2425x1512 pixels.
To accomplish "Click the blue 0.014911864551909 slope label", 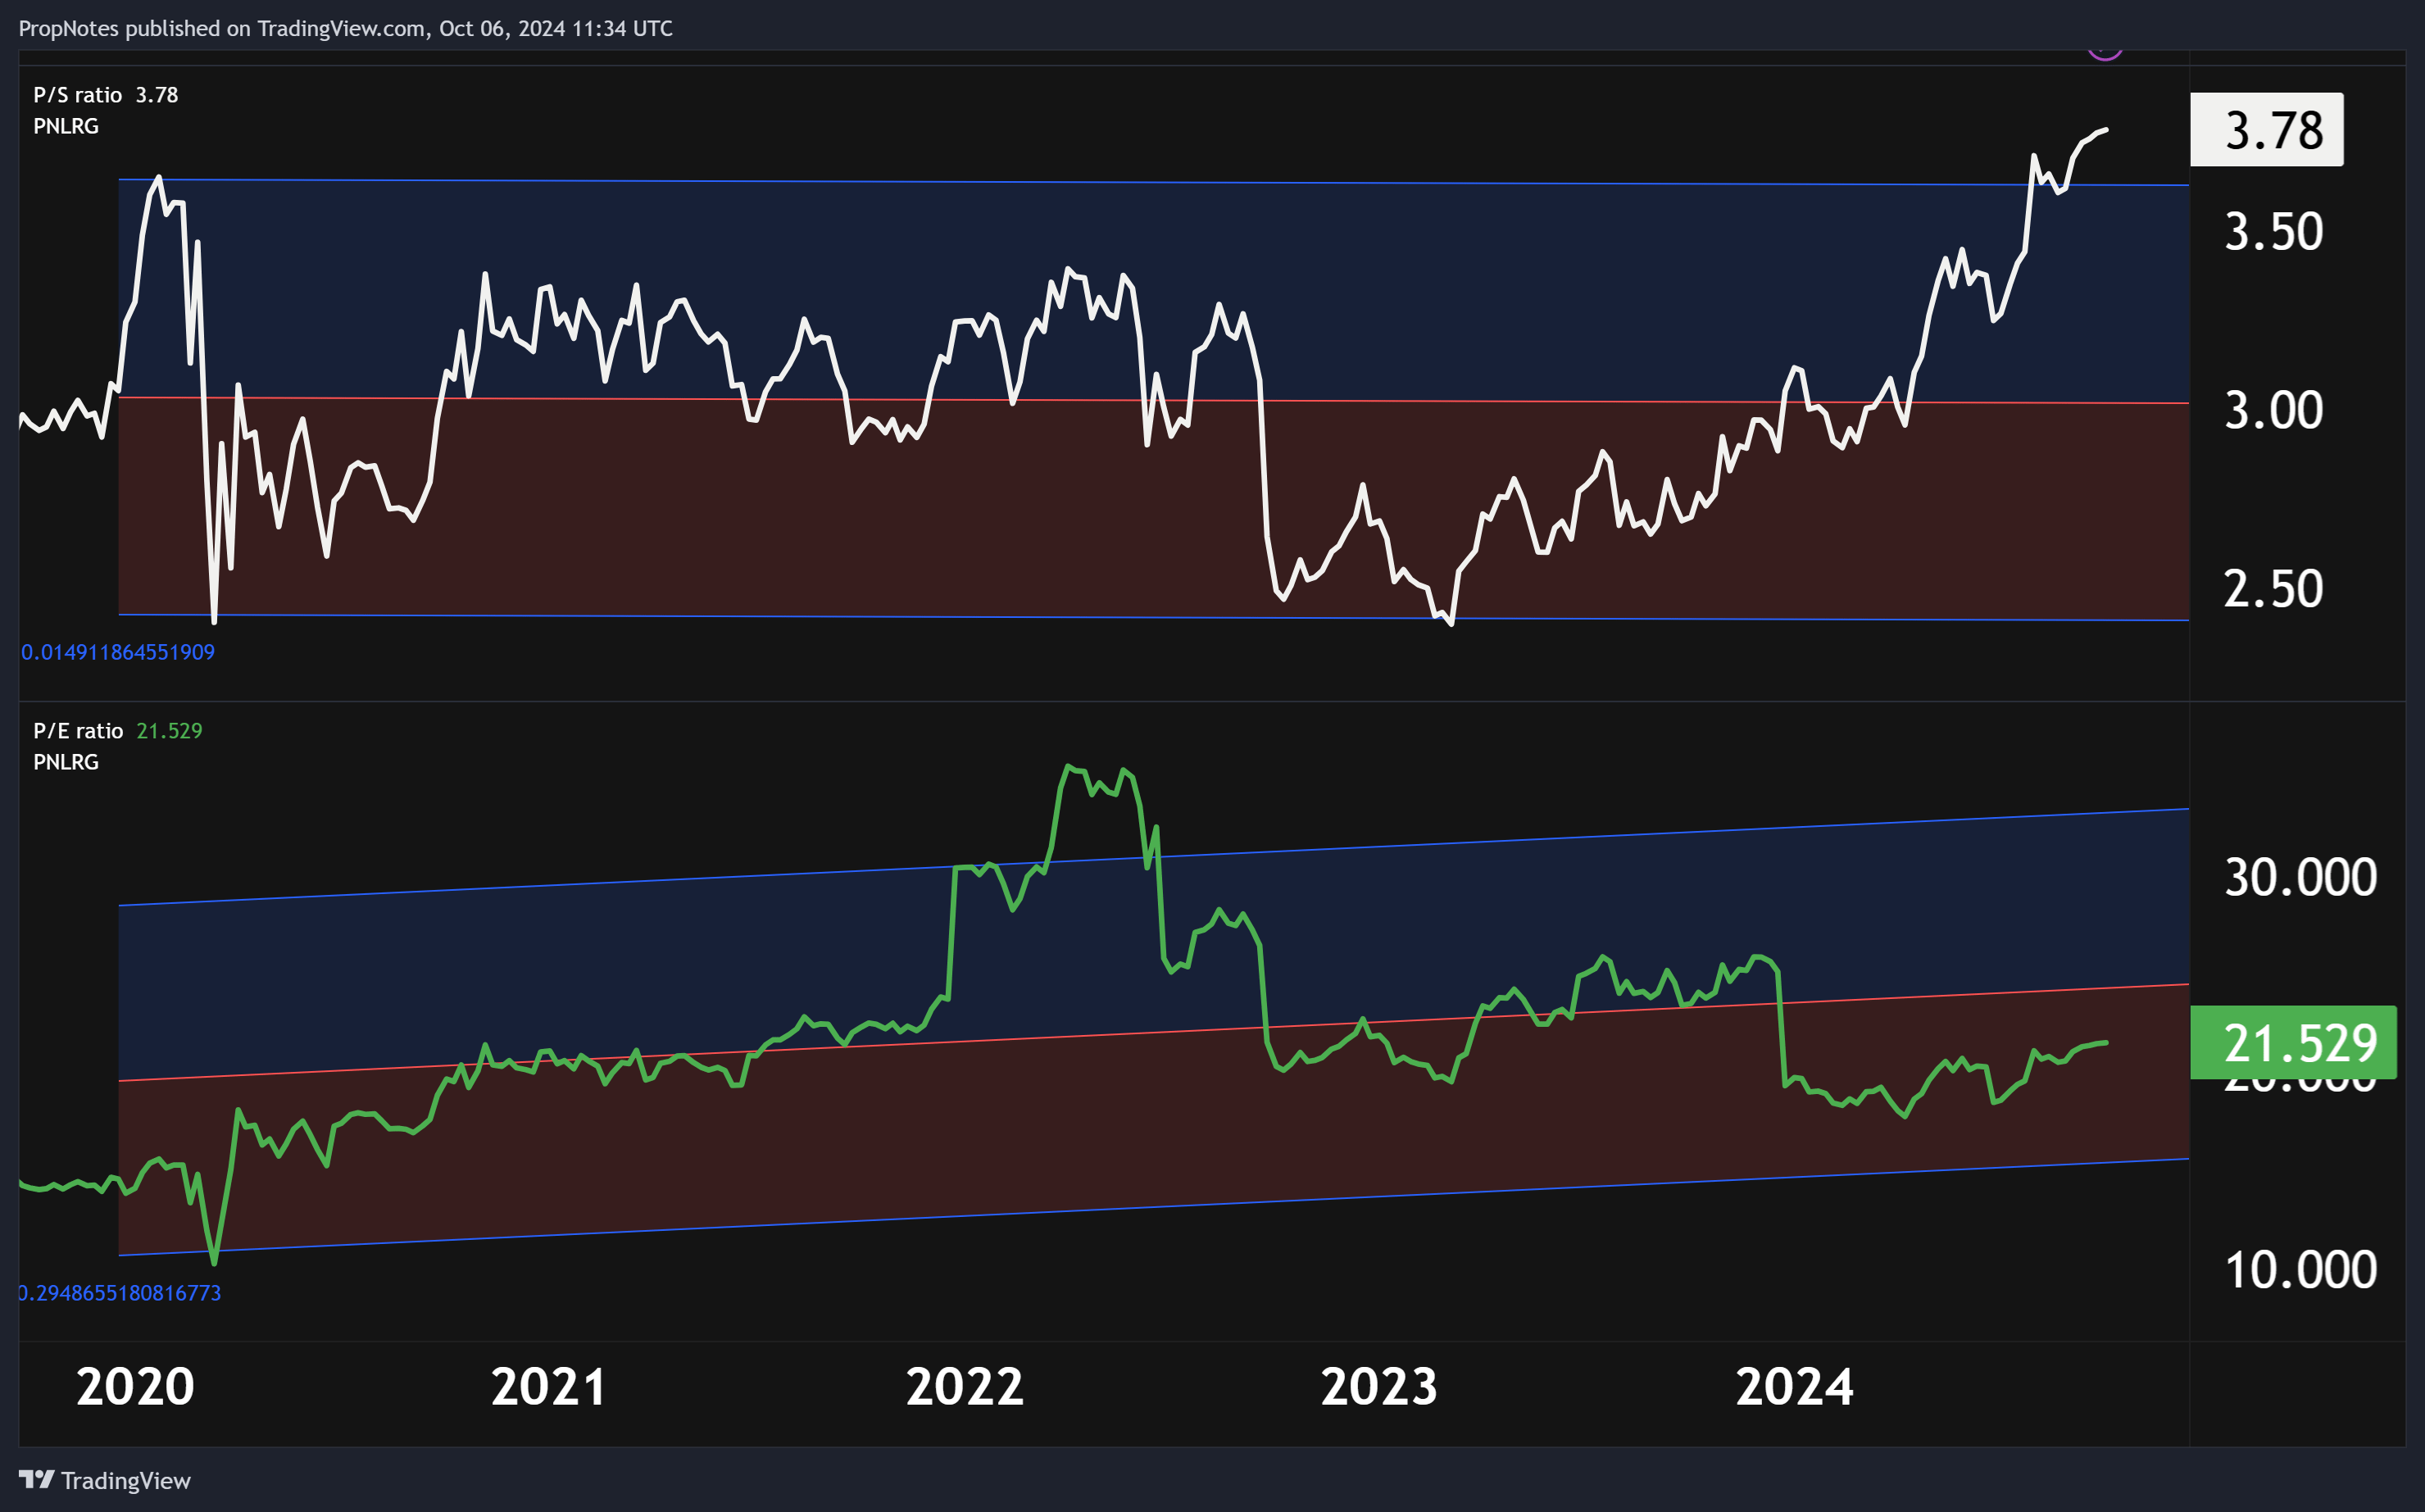I will point(118,652).
